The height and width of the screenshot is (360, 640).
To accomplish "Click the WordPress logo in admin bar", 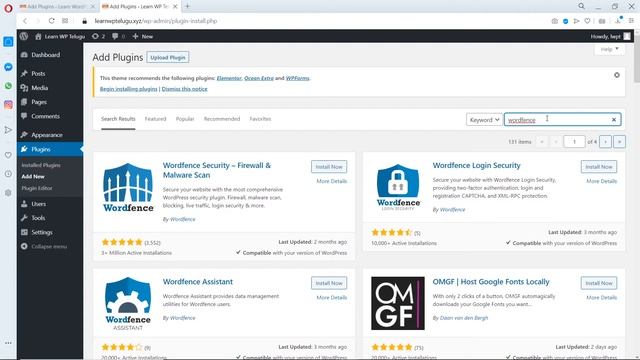I will pyautogui.click(x=24, y=36).
